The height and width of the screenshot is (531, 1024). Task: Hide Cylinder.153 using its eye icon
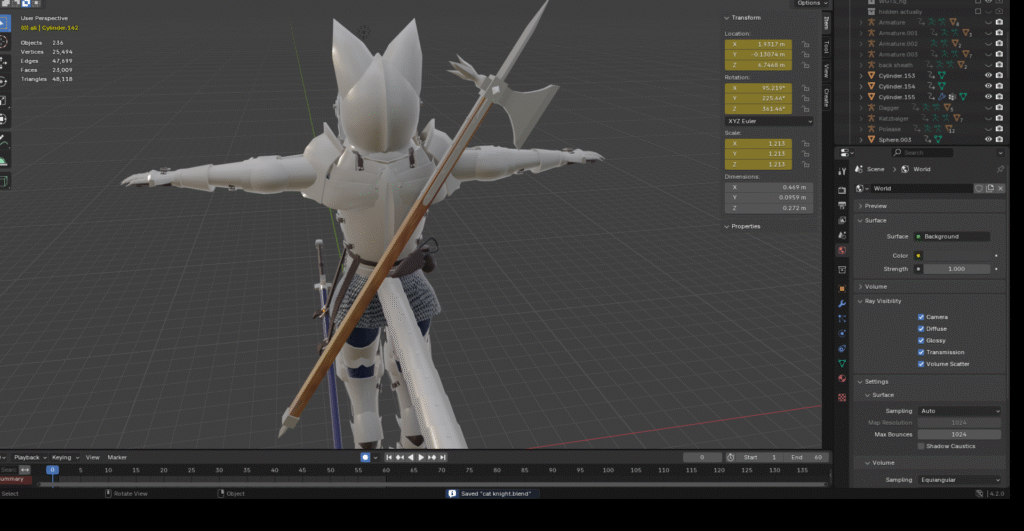click(x=988, y=75)
